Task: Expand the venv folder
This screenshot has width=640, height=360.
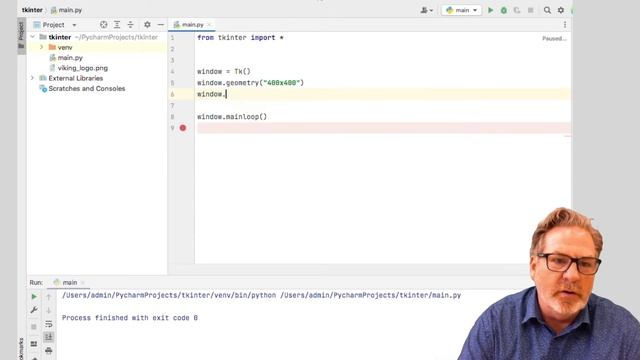Action: point(41,47)
